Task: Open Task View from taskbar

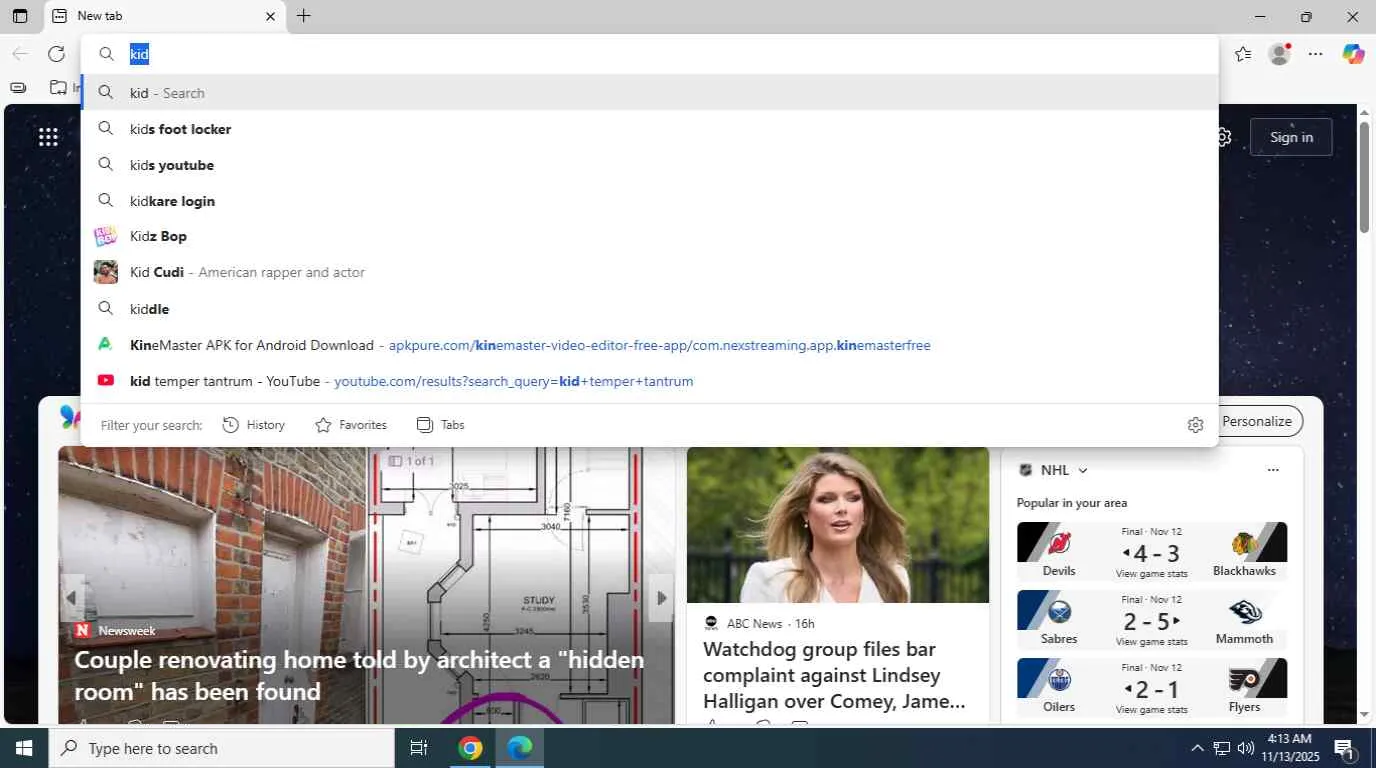Action: point(419,748)
